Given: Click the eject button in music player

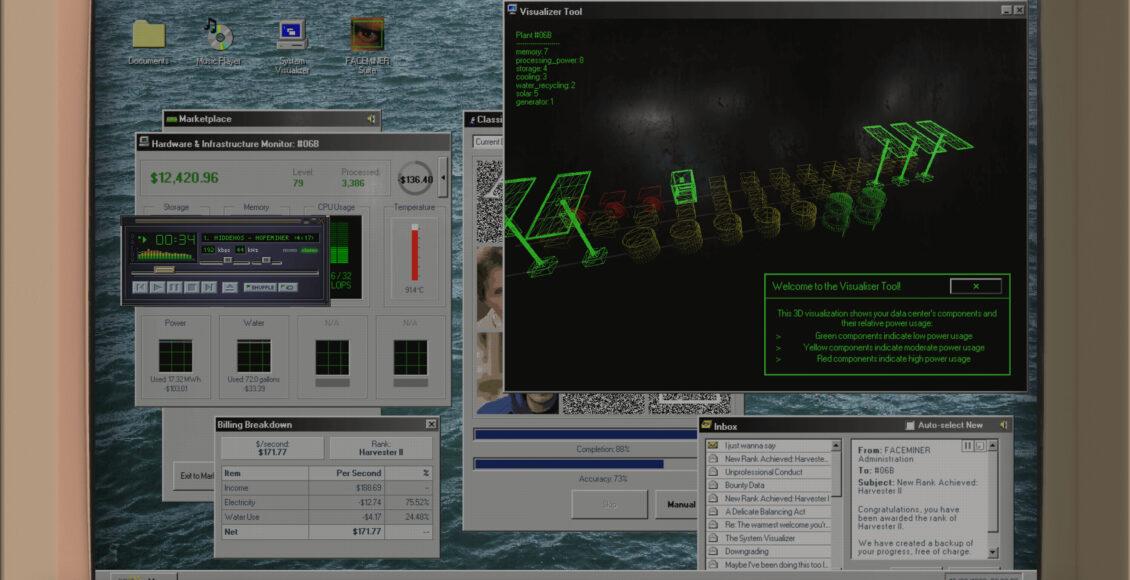Looking at the screenshot, I should [x=229, y=287].
